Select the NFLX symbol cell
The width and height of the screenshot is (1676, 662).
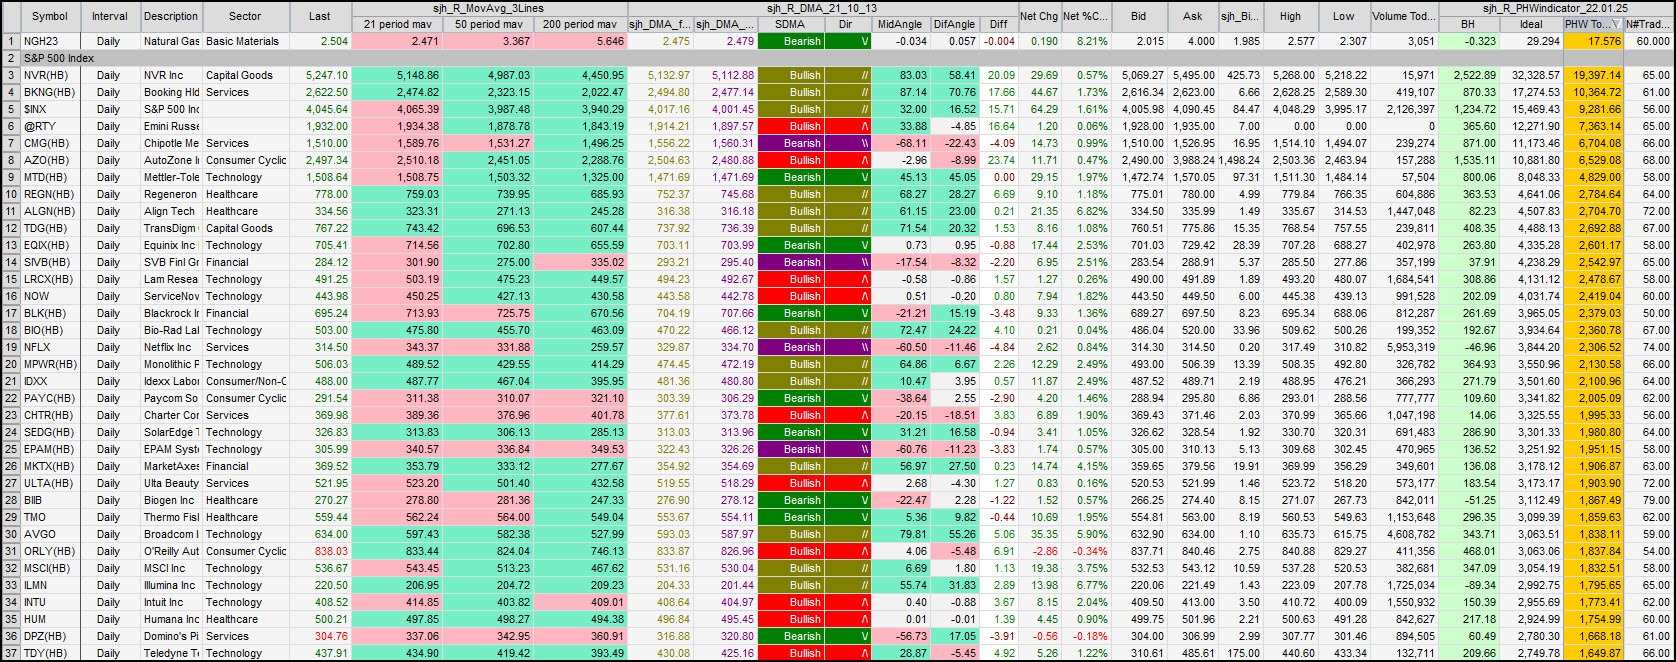51,347
